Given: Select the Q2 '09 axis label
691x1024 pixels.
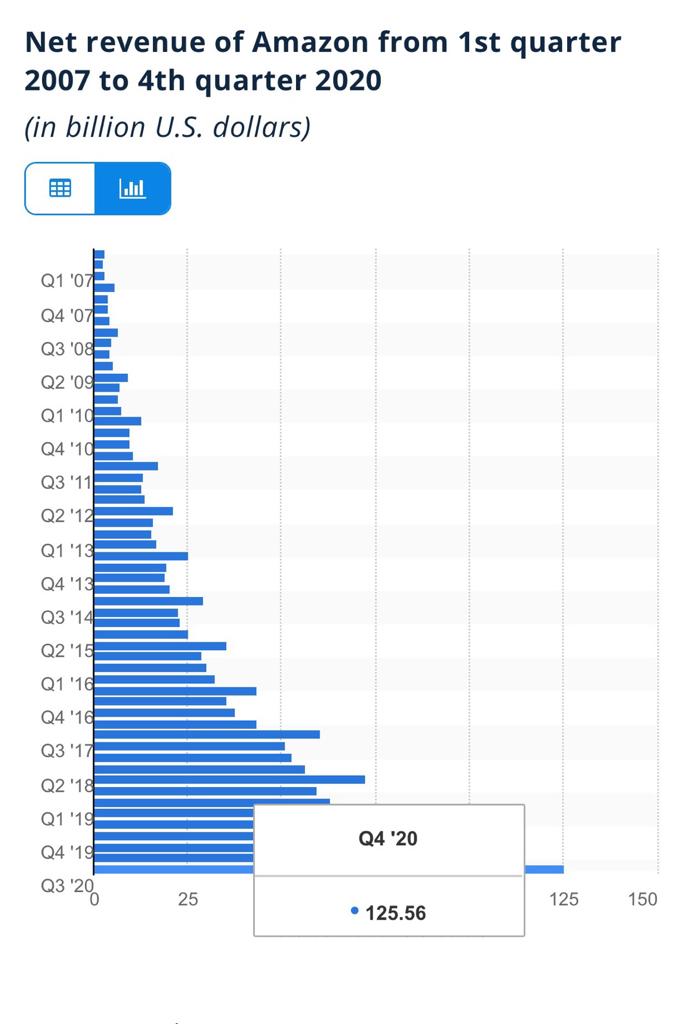Looking at the screenshot, I should tap(67, 382).
